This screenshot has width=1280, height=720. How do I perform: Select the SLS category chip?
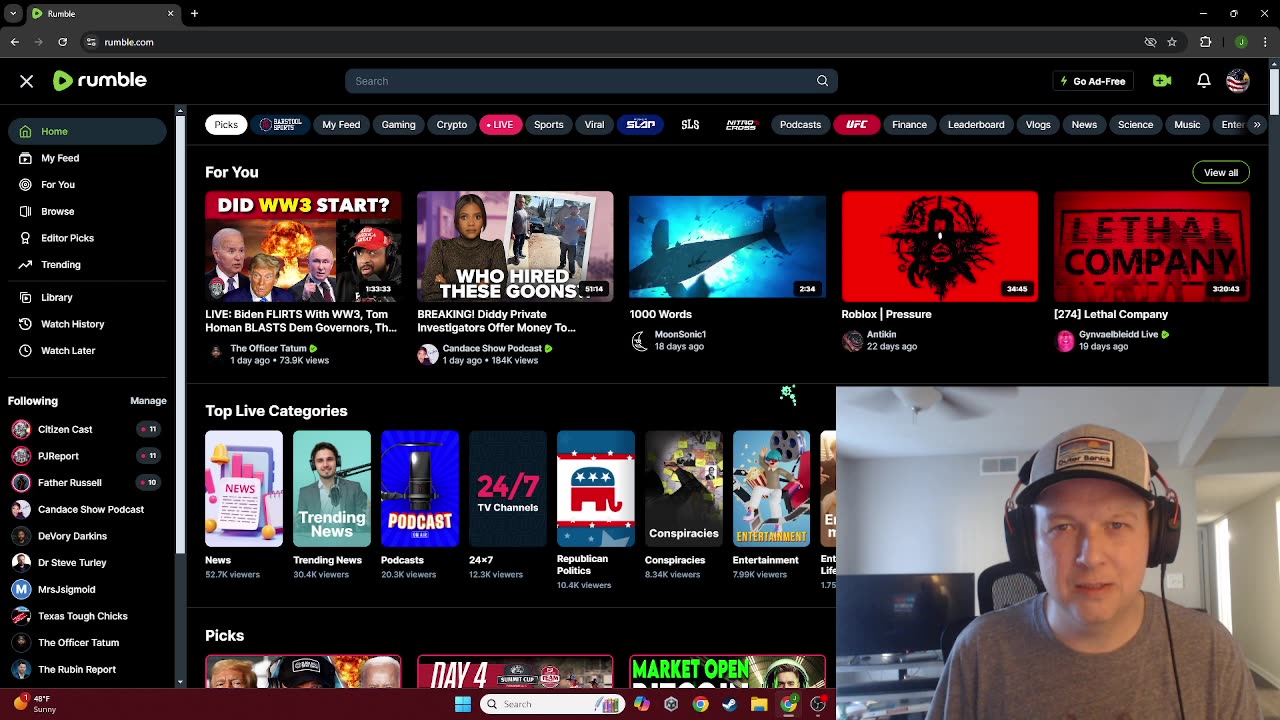click(x=690, y=125)
